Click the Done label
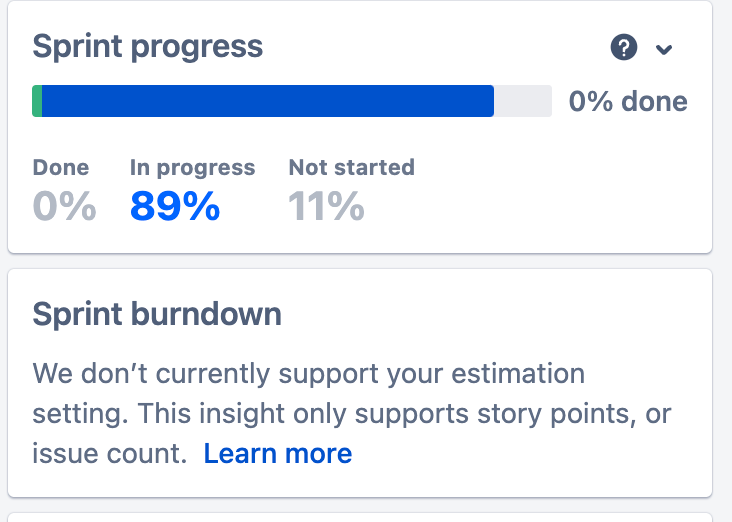The image size is (732, 522). point(61,167)
